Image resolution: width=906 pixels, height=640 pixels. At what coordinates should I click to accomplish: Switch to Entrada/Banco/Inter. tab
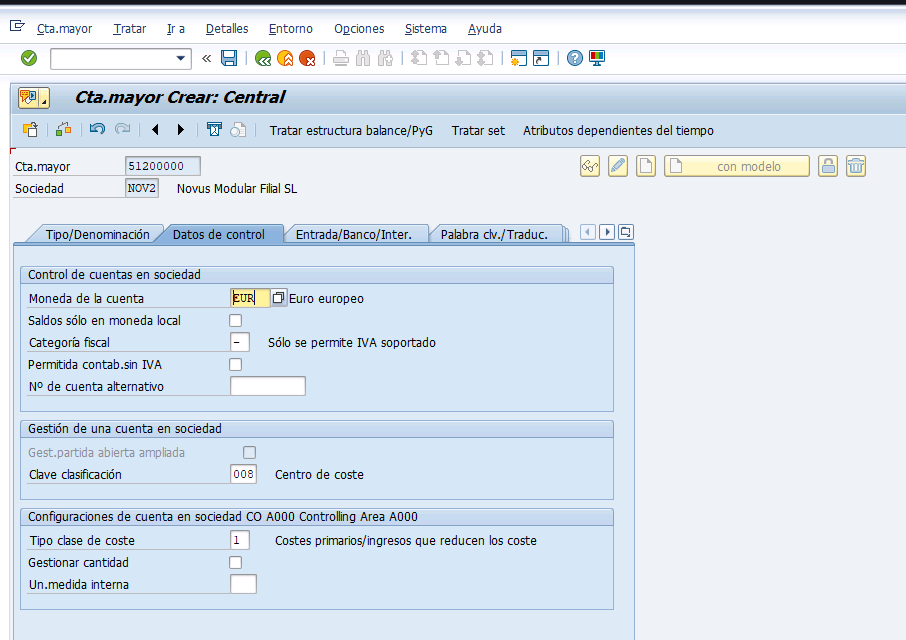point(354,235)
